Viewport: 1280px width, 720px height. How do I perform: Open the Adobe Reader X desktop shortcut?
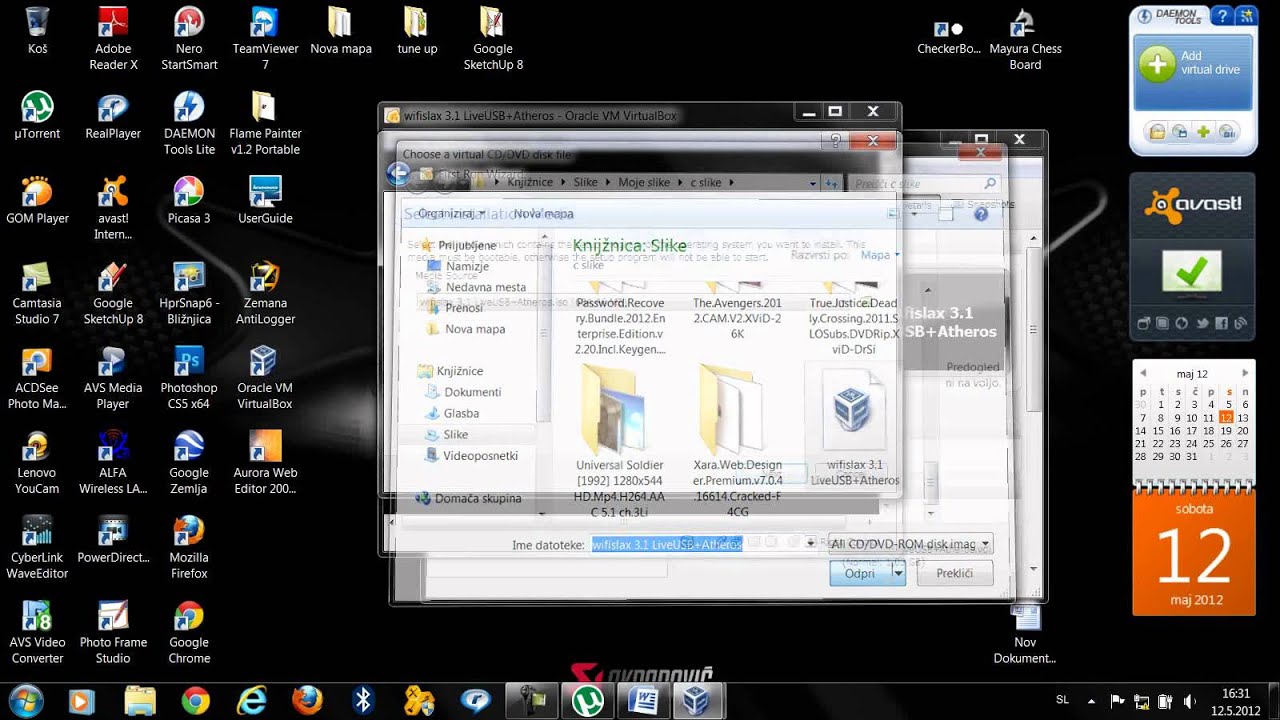[x=113, y=38]
